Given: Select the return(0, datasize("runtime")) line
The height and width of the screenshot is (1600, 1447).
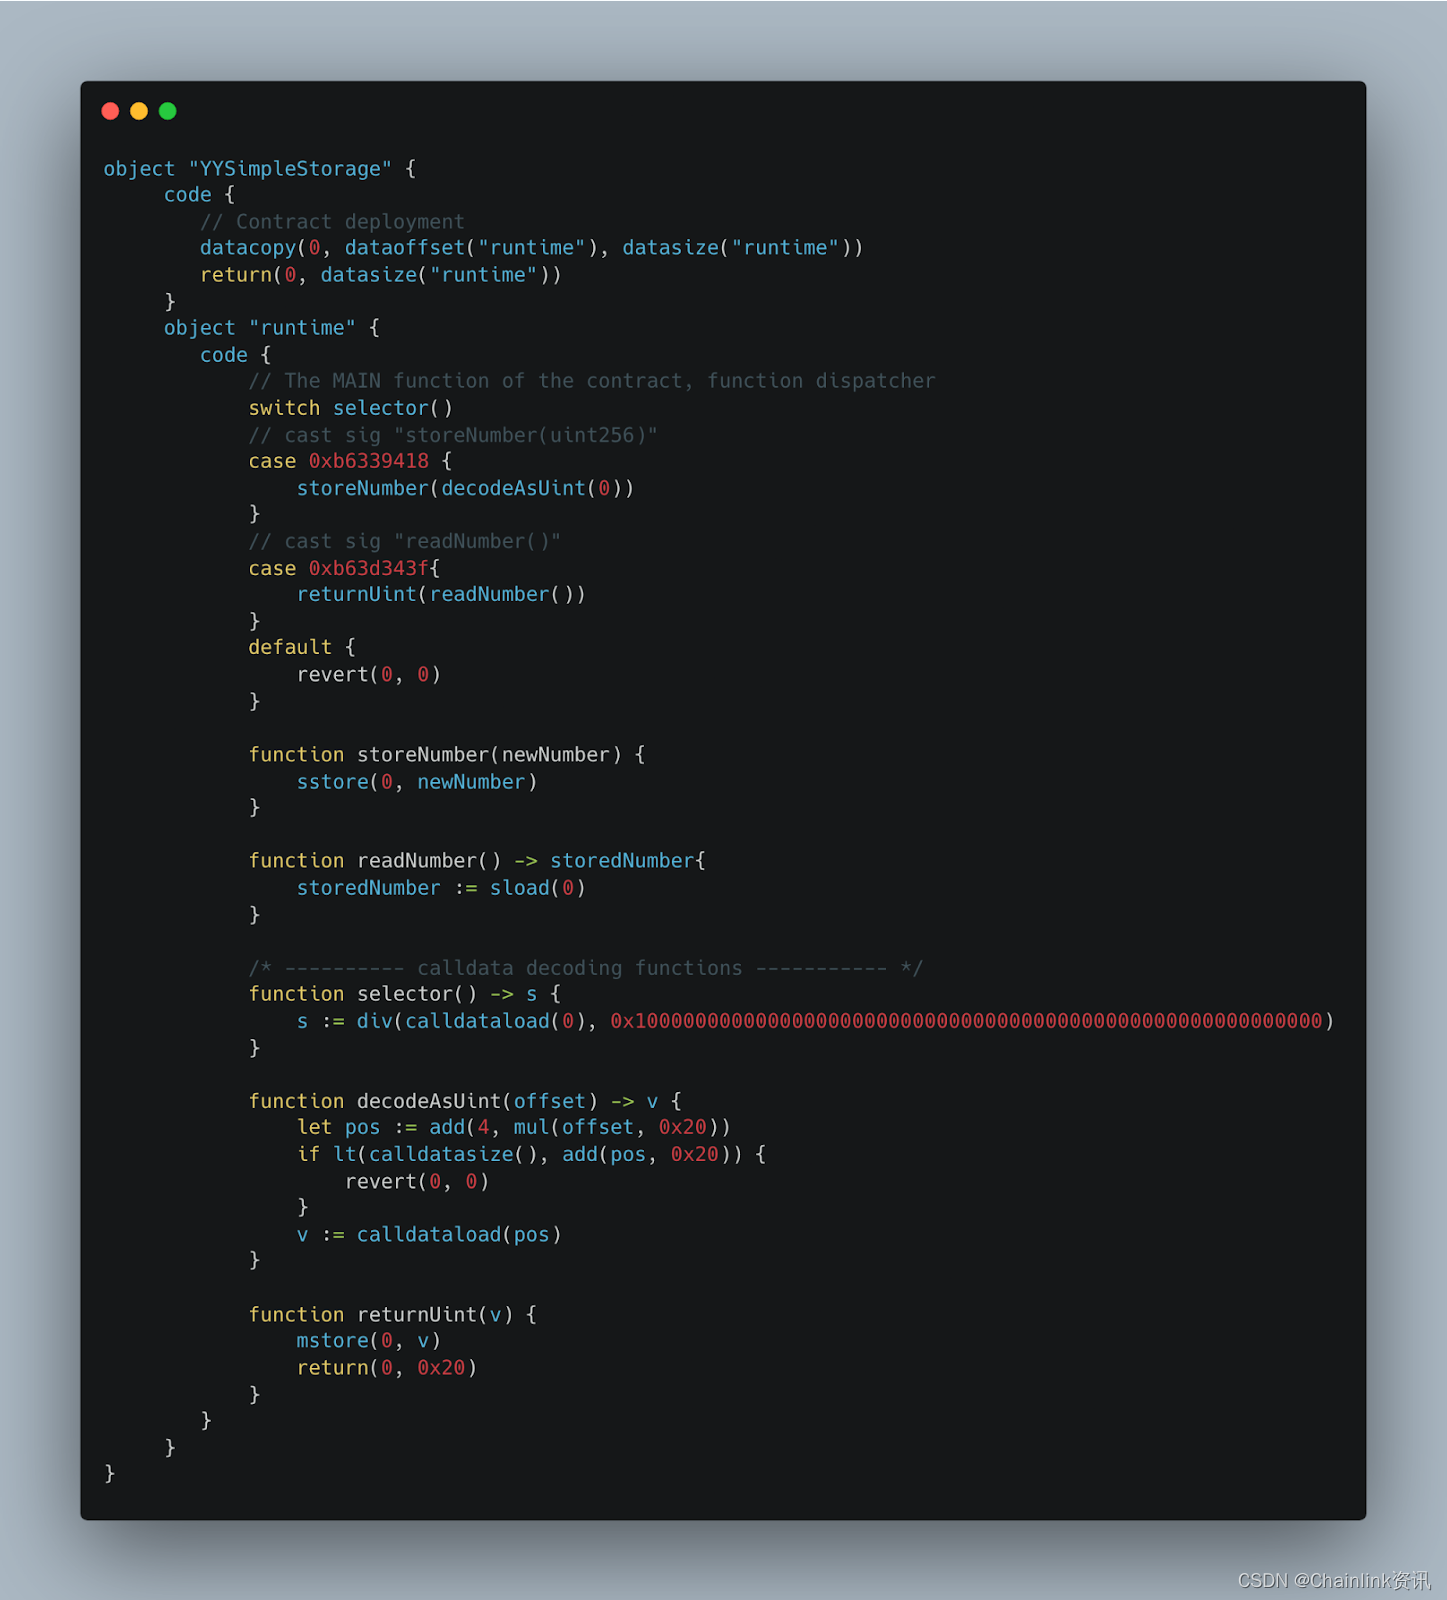Looking at the screenshot, I should coord(380,275).
